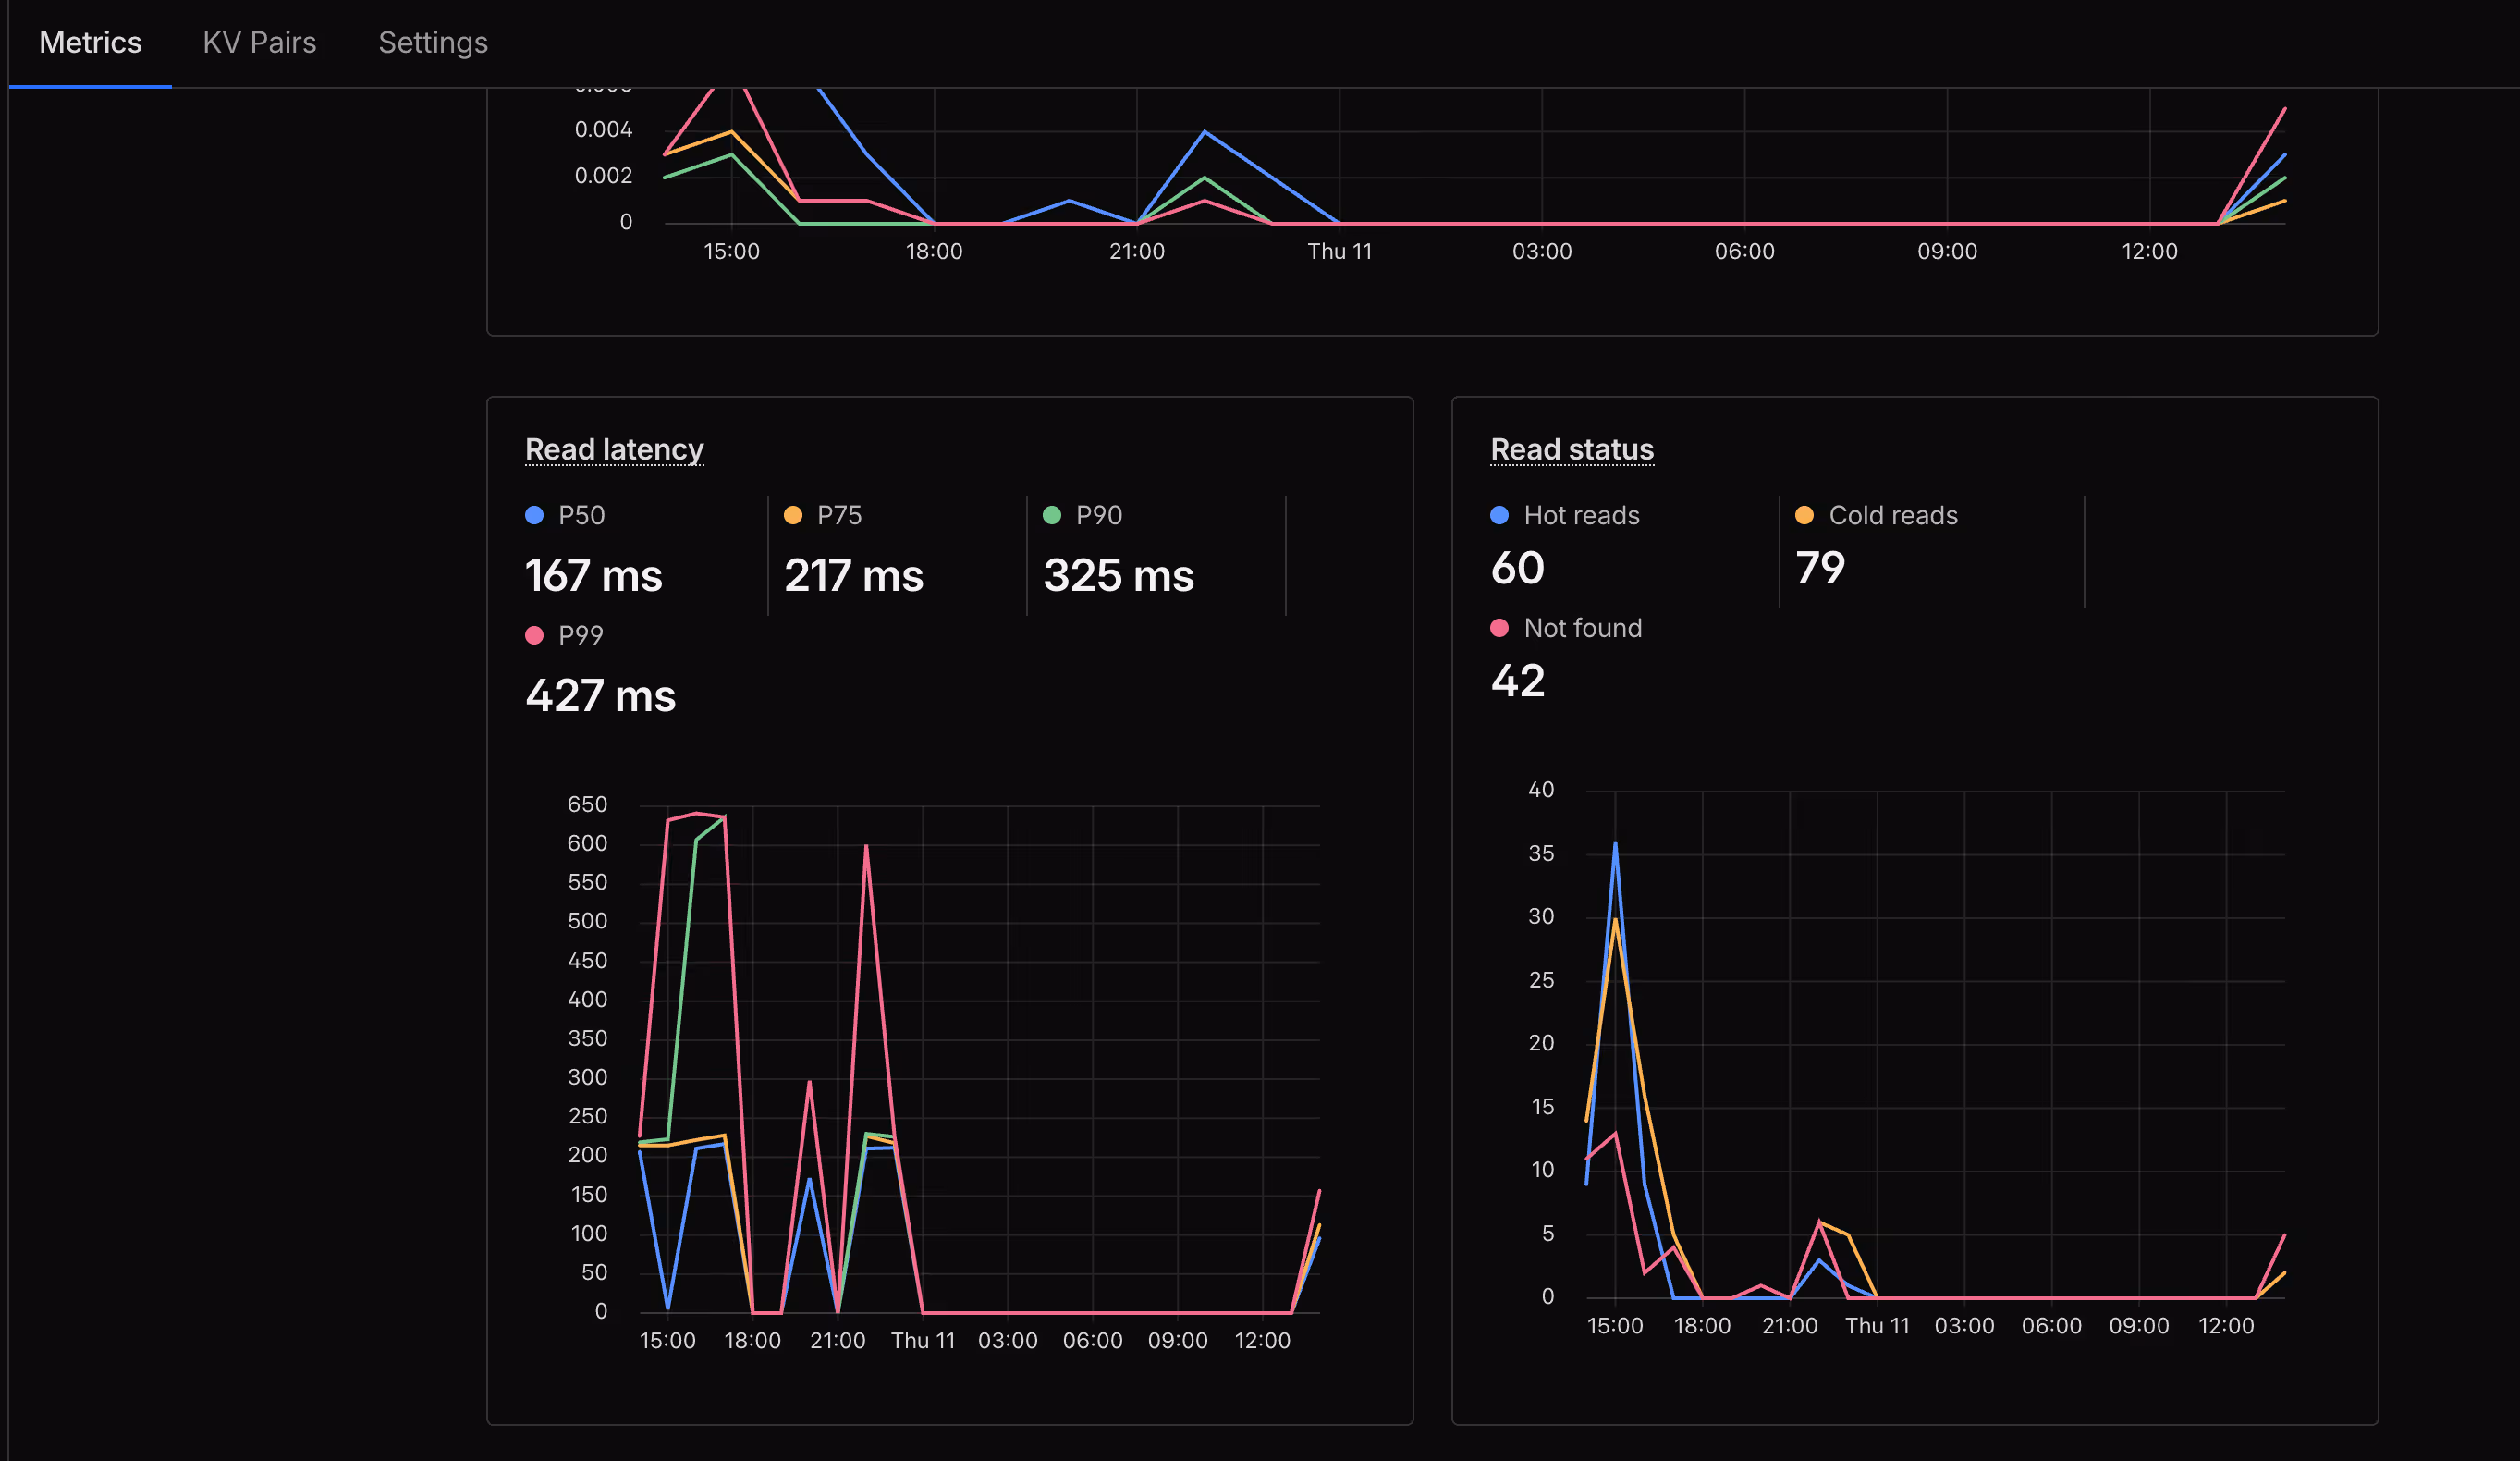Click the Read status heading link
2520x1461 pixels.
pos(1571,449)
